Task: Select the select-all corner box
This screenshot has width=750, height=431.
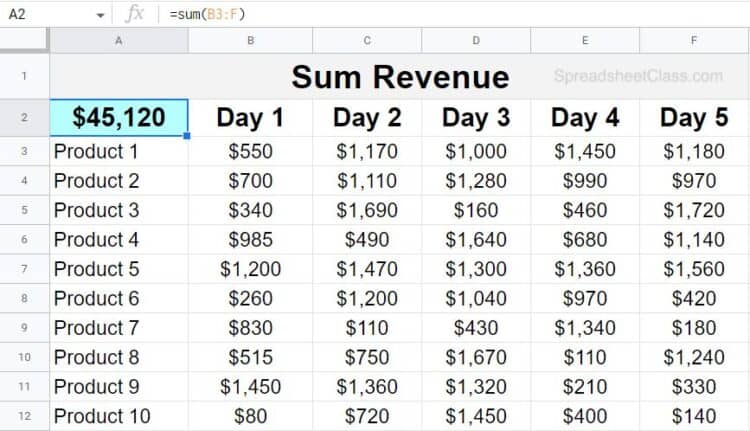Action: (24, 40)
